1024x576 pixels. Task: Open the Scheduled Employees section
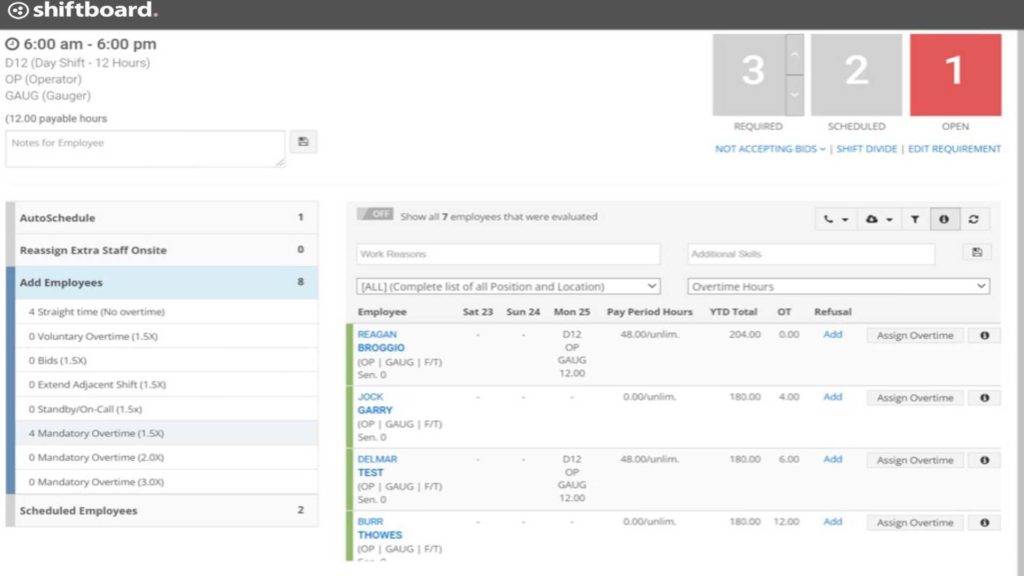click(162, 511)
